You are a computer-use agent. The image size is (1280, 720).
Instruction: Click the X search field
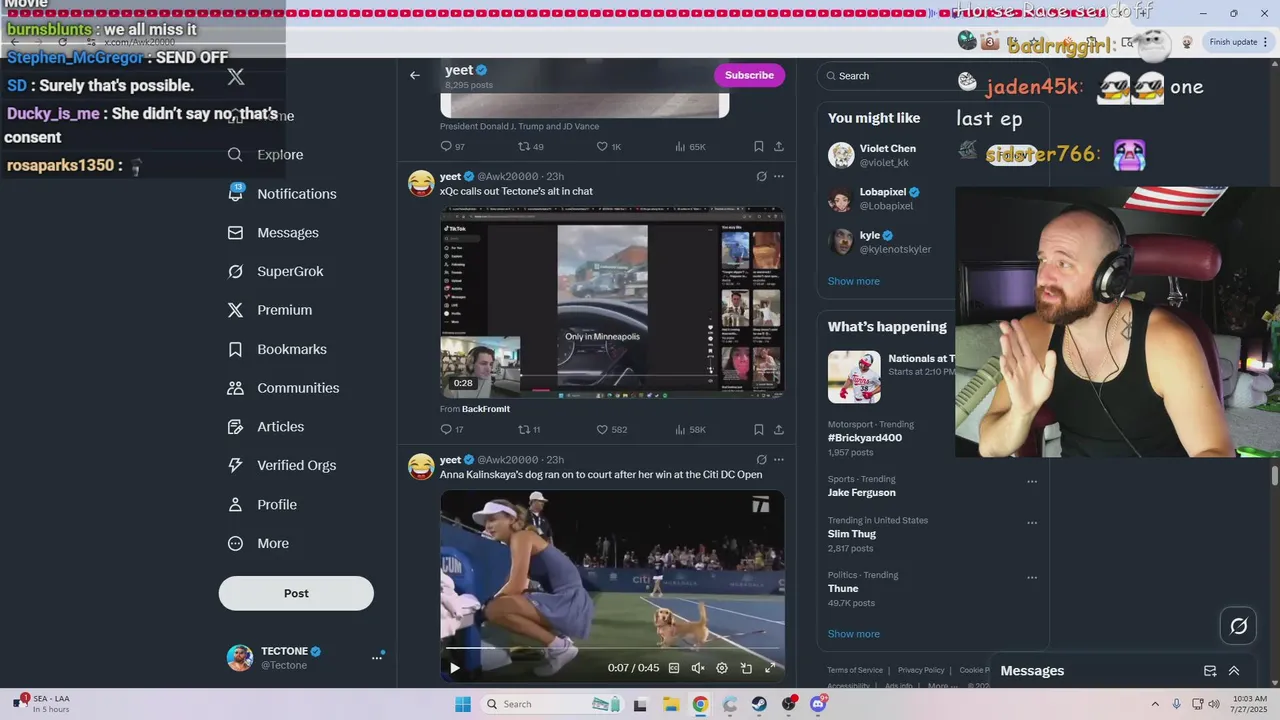point(885,76)
